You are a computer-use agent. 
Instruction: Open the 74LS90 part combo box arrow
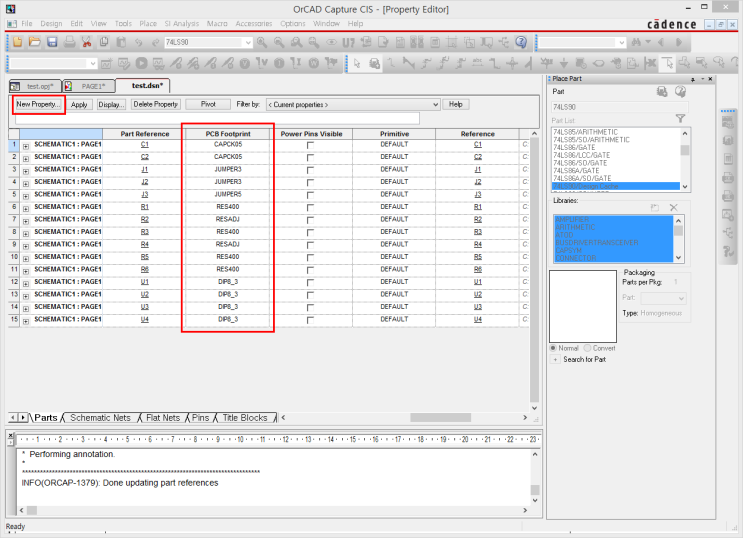point(248,43)
